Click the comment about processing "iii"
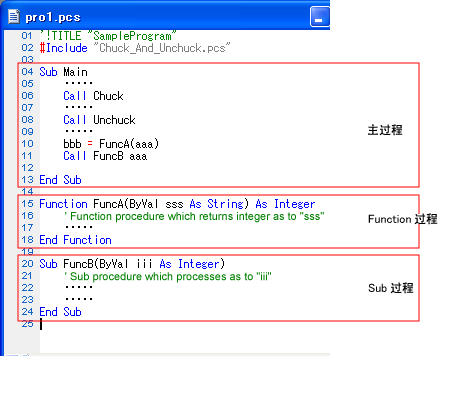 pyautogui.click(x=167, y=276)
